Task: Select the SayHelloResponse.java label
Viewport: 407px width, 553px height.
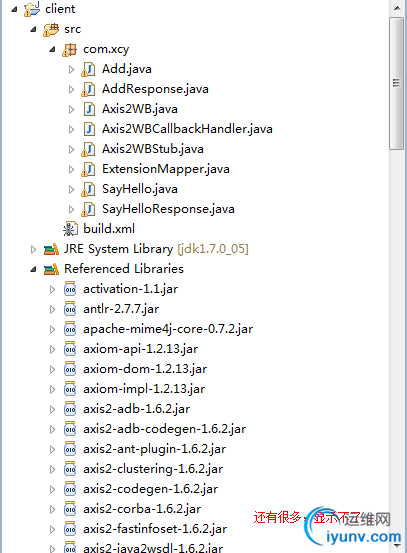Action: click(x=168, y=209)
